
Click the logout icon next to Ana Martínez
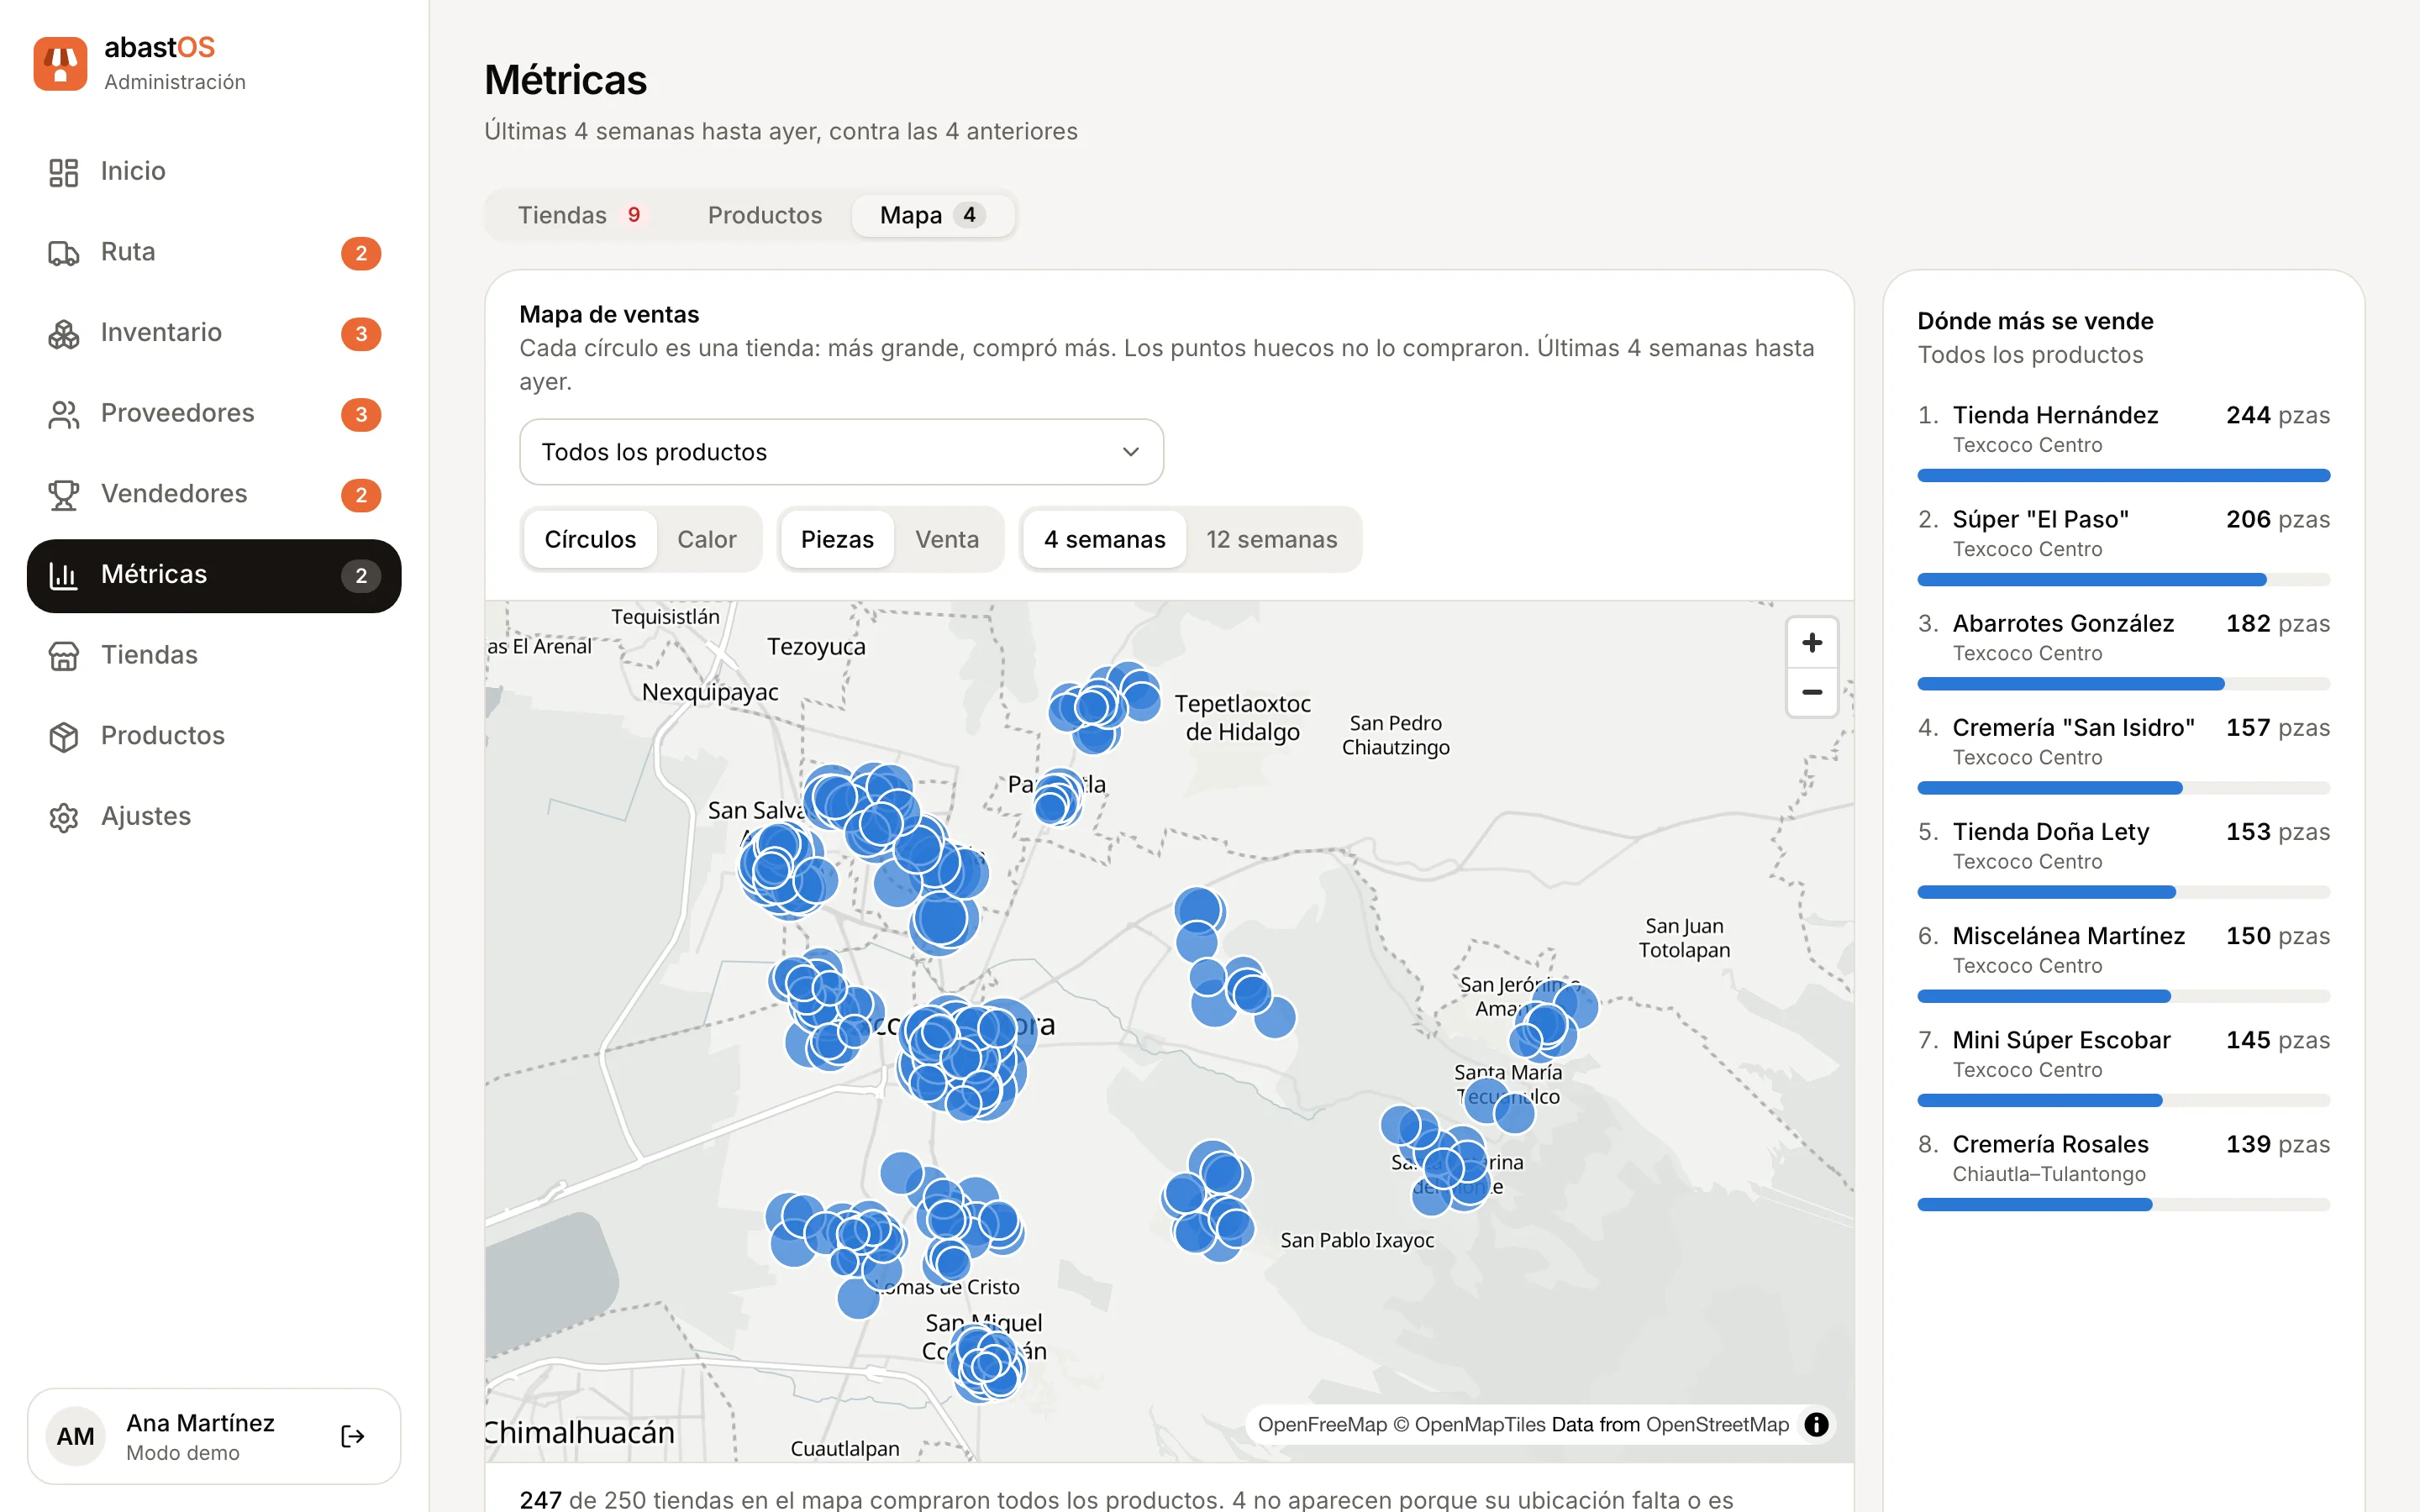pos(353,1436)
